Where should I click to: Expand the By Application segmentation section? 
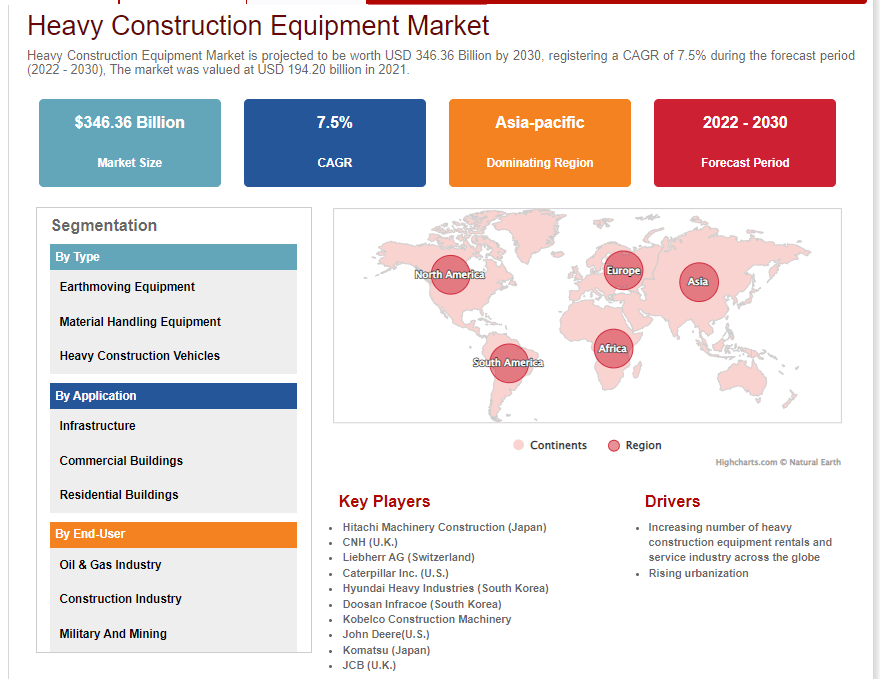[x=173, y=396]
